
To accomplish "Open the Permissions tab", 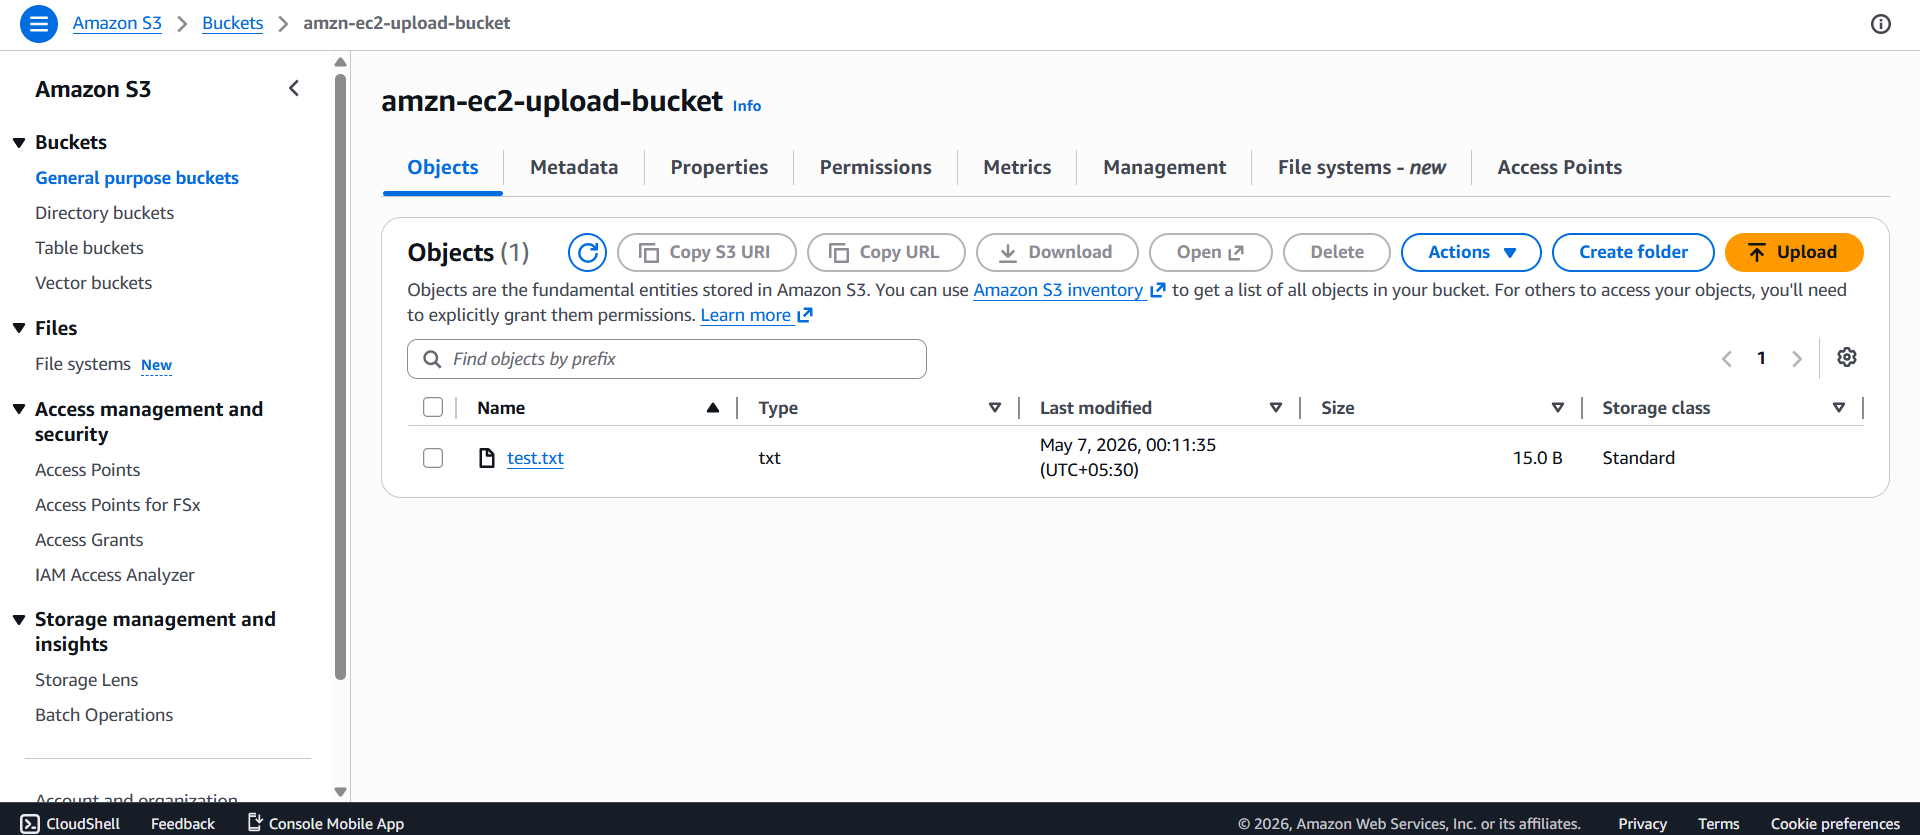I will click(x=876, y=168).
